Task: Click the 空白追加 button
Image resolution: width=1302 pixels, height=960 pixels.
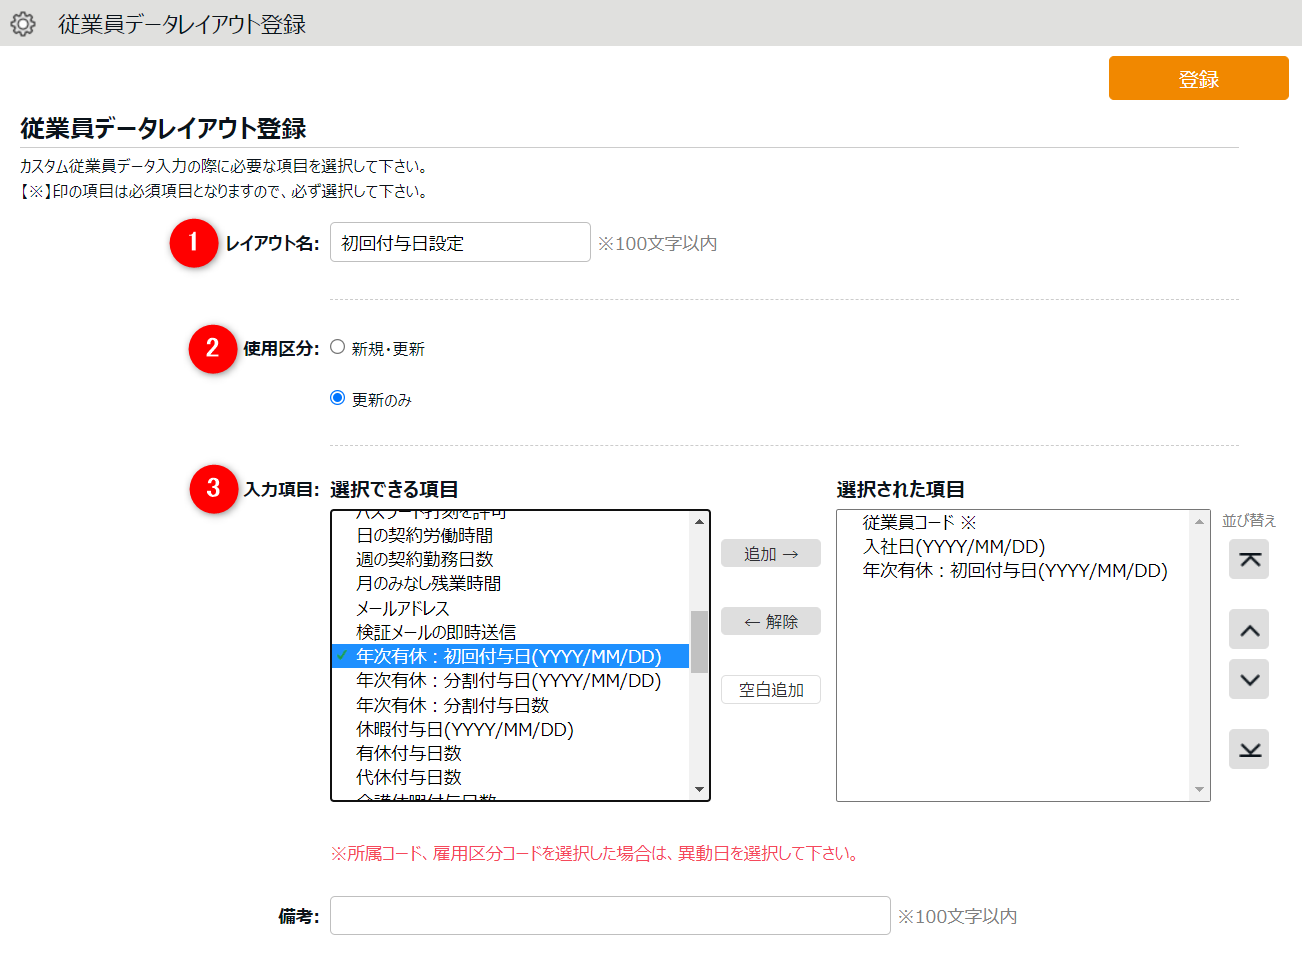Action: 770,690
